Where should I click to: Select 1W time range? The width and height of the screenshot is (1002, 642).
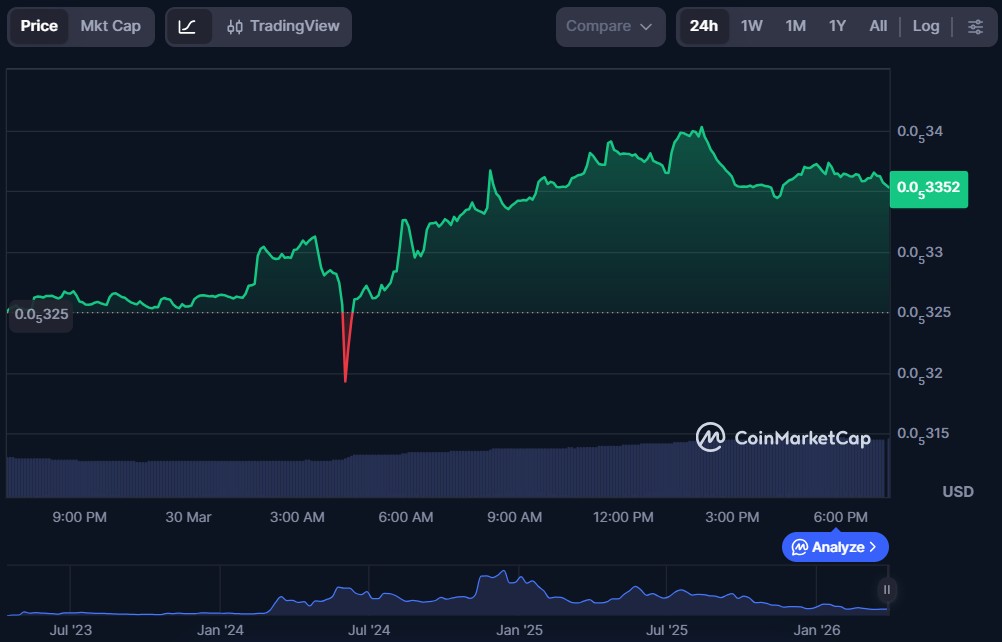click(752, 27)
